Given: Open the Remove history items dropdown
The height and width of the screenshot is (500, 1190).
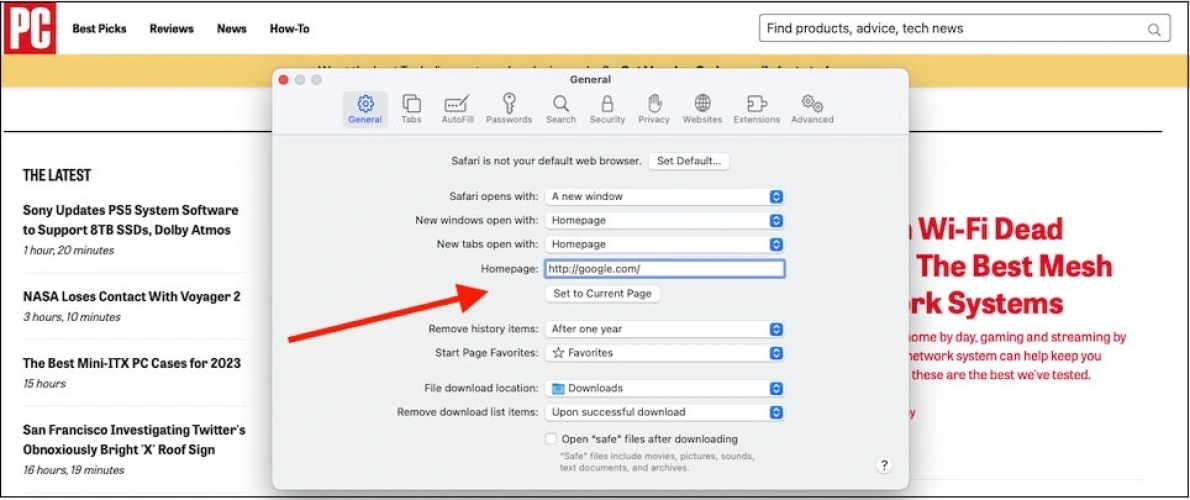Looking at the screenshot, I should tap(665, 329).
